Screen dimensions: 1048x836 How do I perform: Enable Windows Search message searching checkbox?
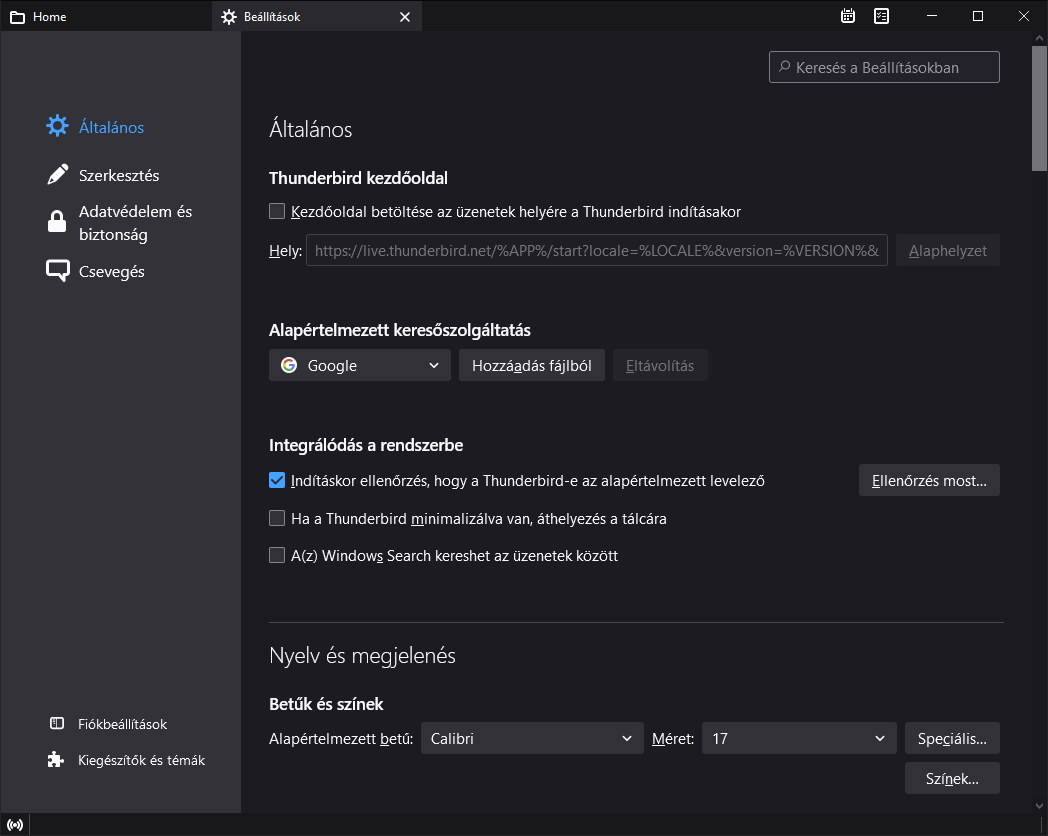pos(277,555)
